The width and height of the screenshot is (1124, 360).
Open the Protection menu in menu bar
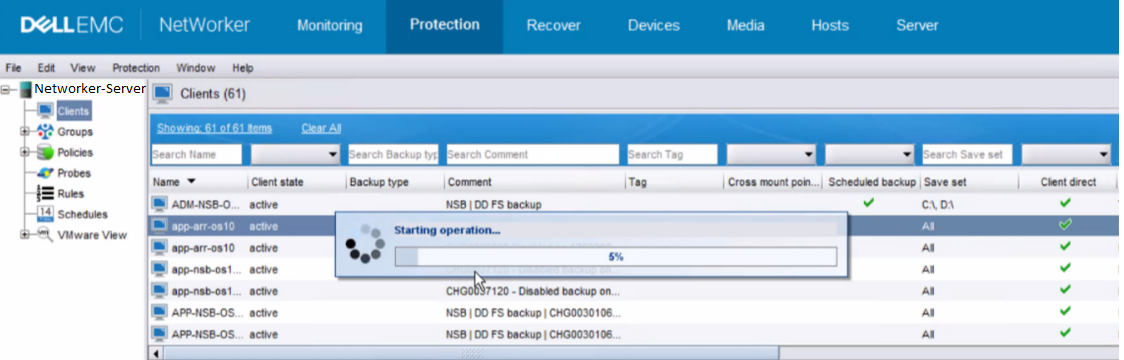[136, 68]
